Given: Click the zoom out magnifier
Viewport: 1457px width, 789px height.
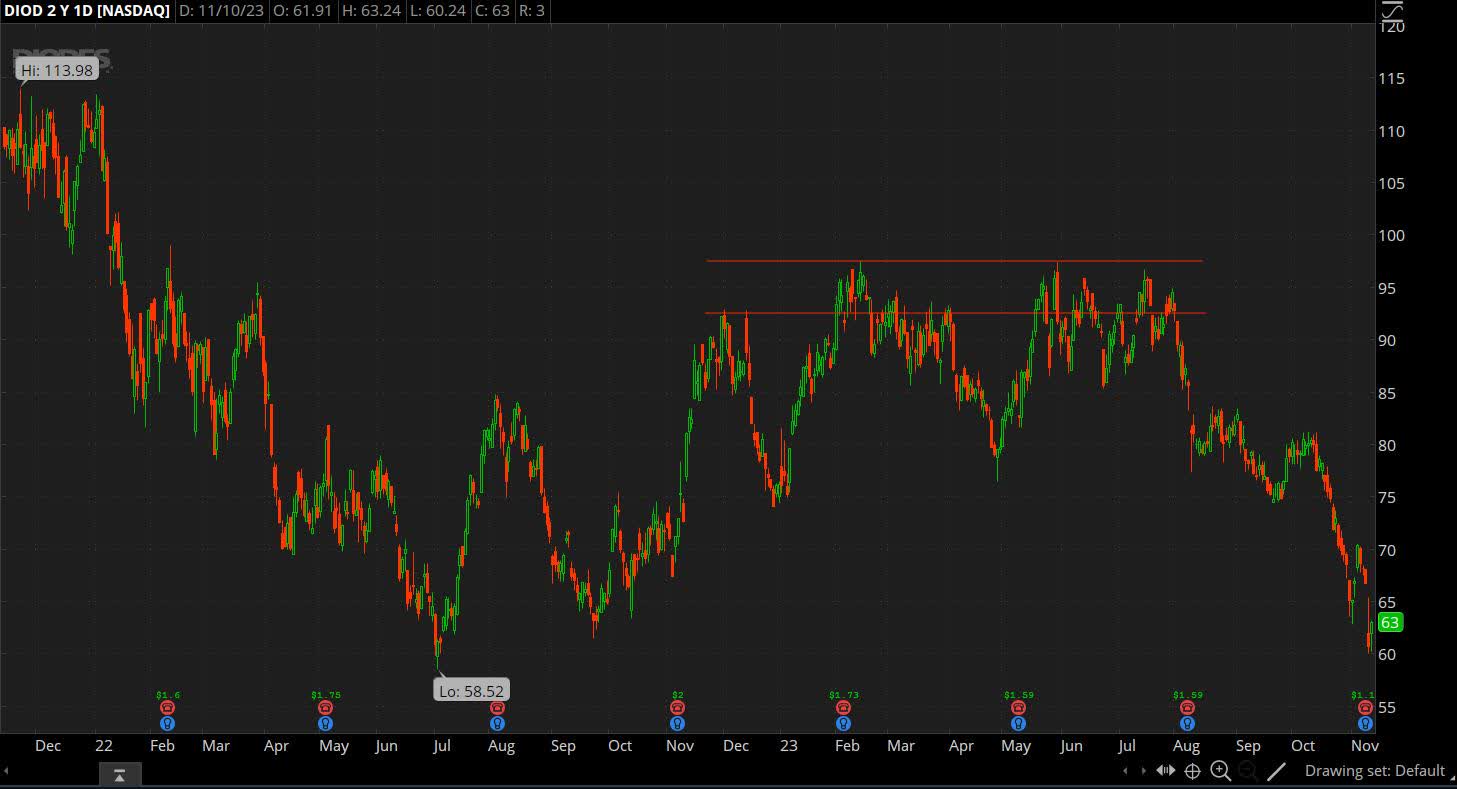Looking at the screenshot, I should [1248, 771].
